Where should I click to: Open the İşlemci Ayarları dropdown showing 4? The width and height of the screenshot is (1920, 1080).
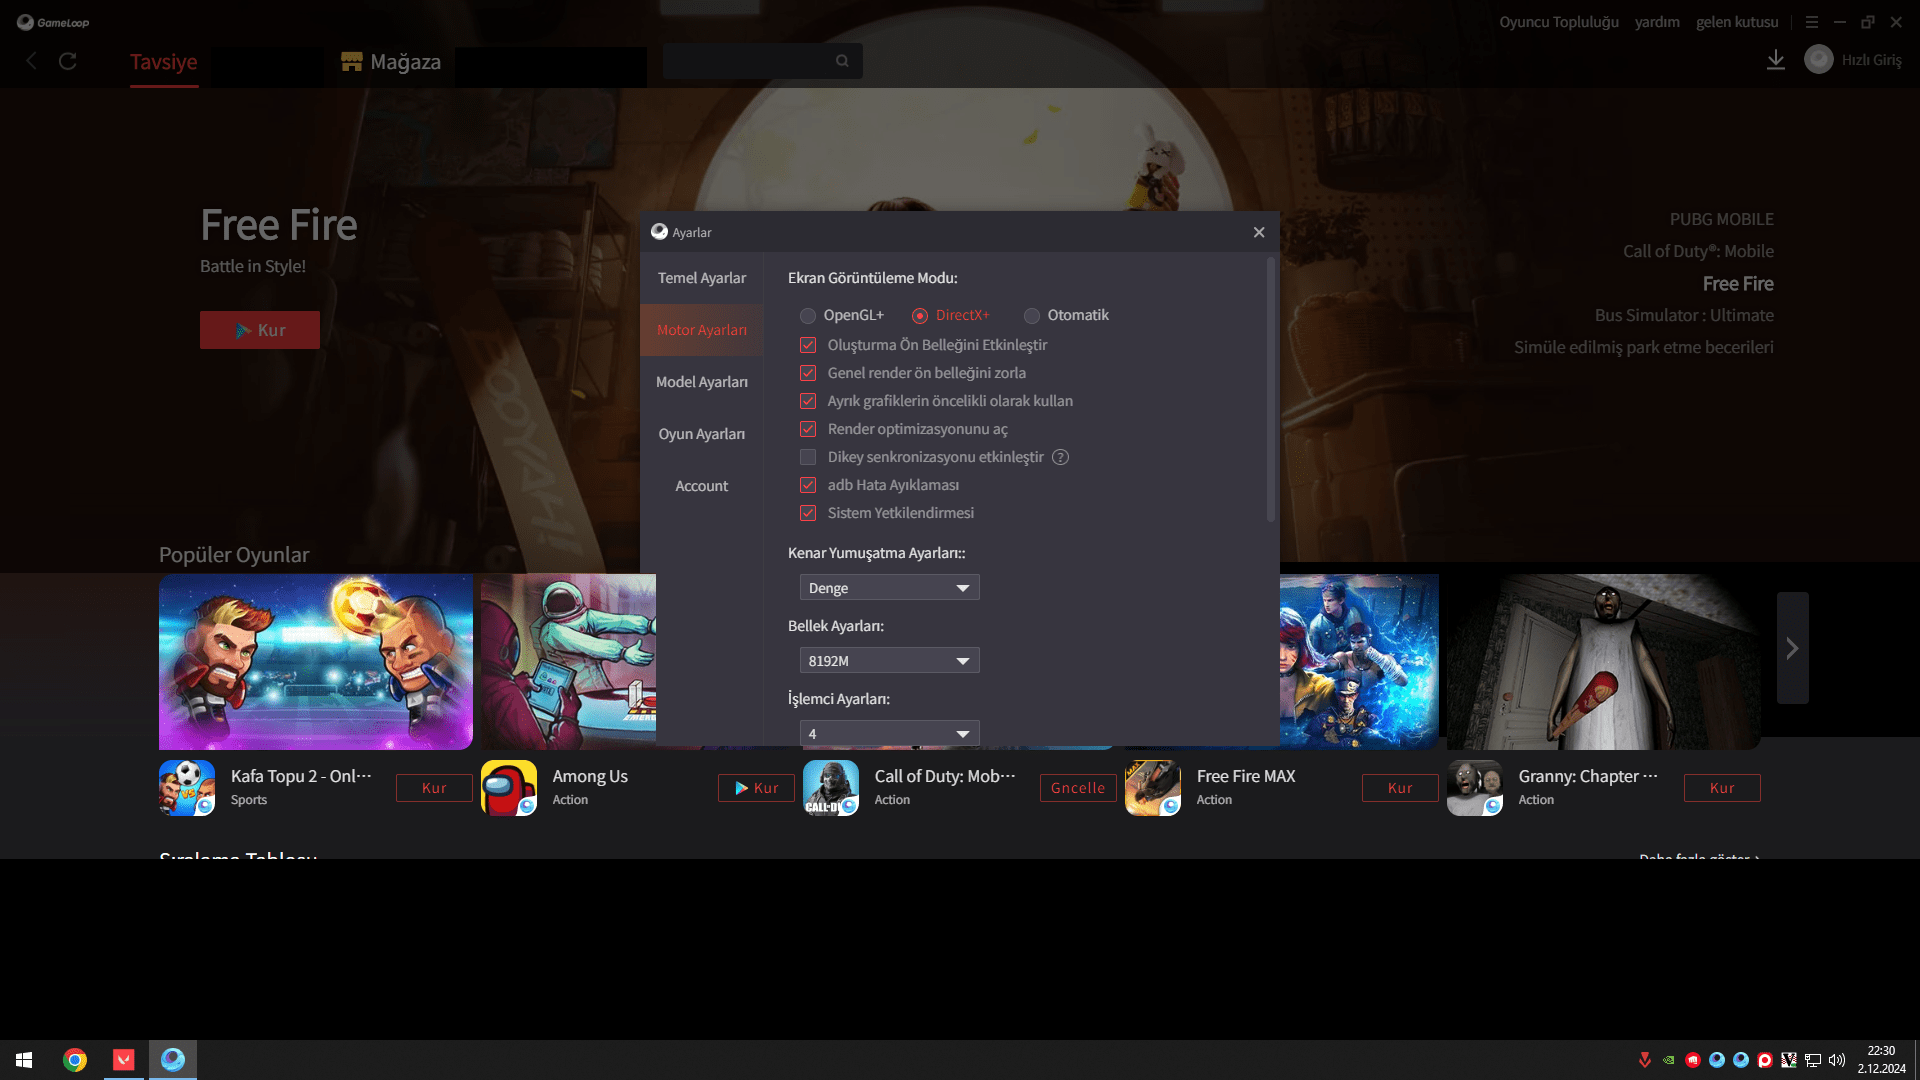(889, 733)
